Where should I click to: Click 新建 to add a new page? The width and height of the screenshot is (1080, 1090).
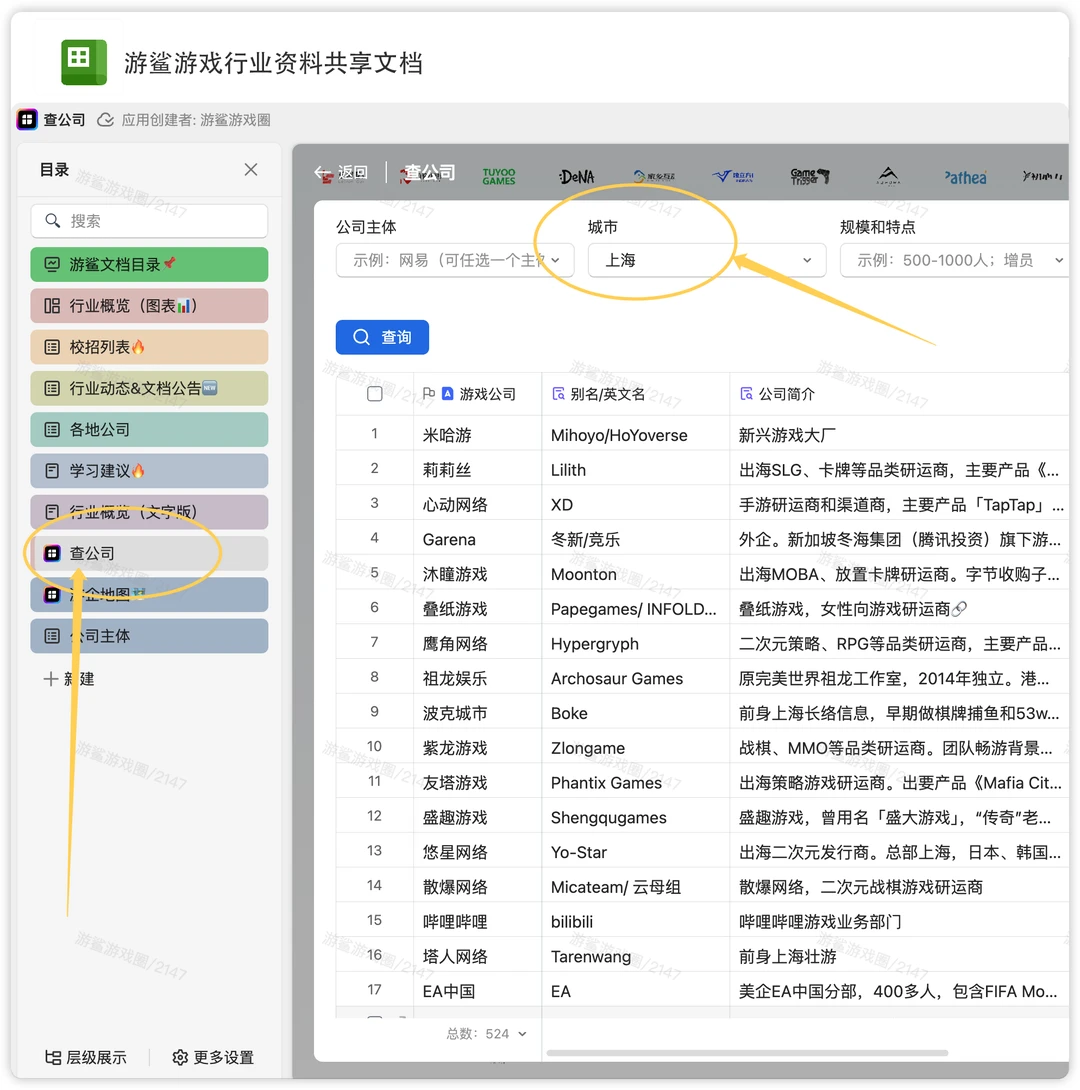(69, 679)
